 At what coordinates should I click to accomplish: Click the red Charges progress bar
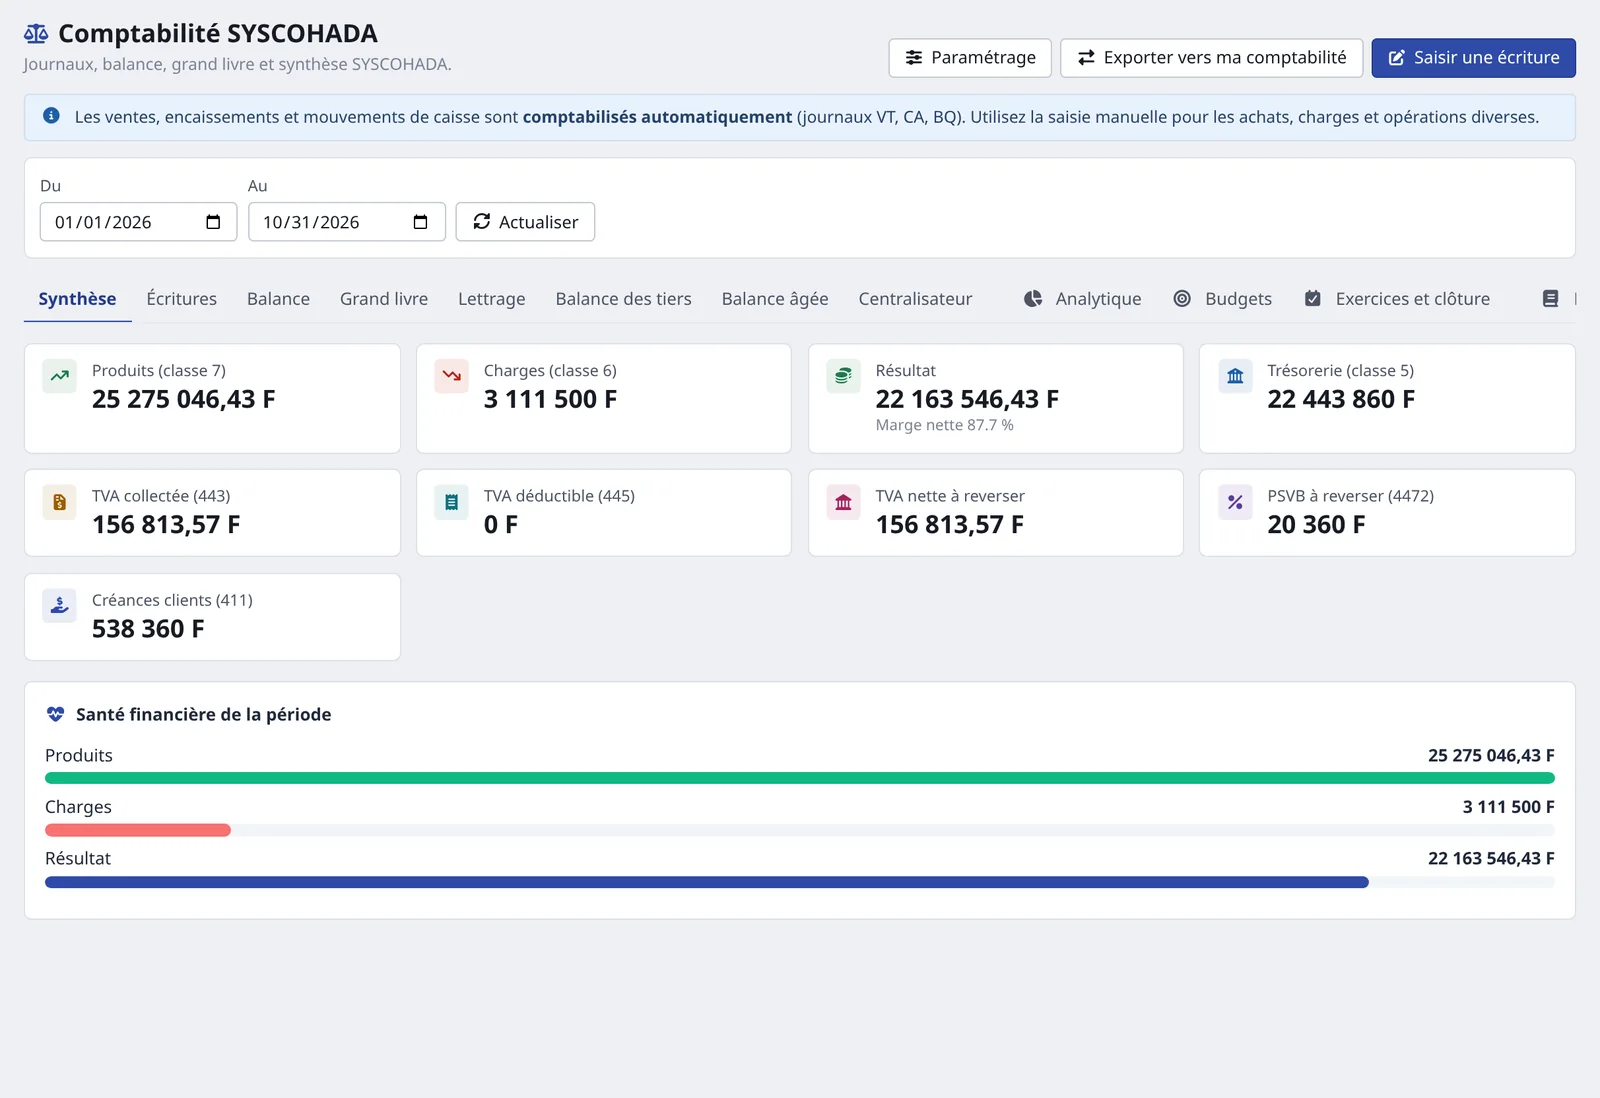[x=138, y=830]
